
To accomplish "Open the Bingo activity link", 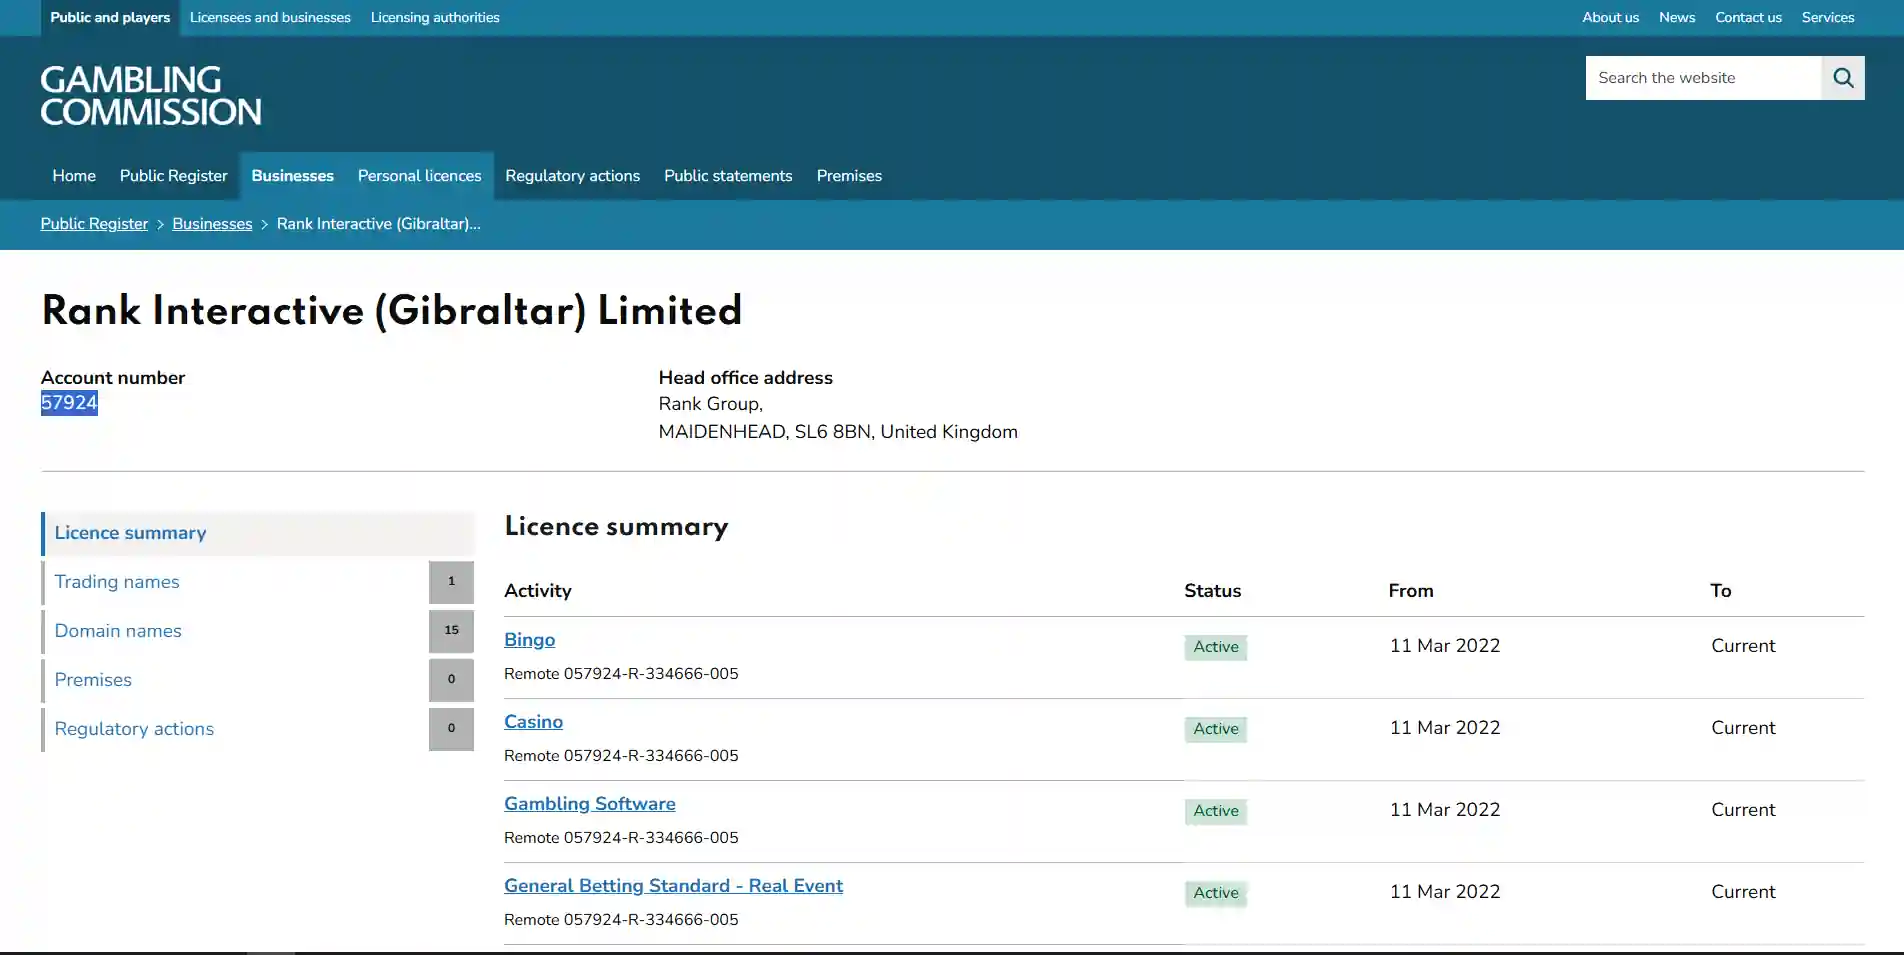I will tap(530, 640).
